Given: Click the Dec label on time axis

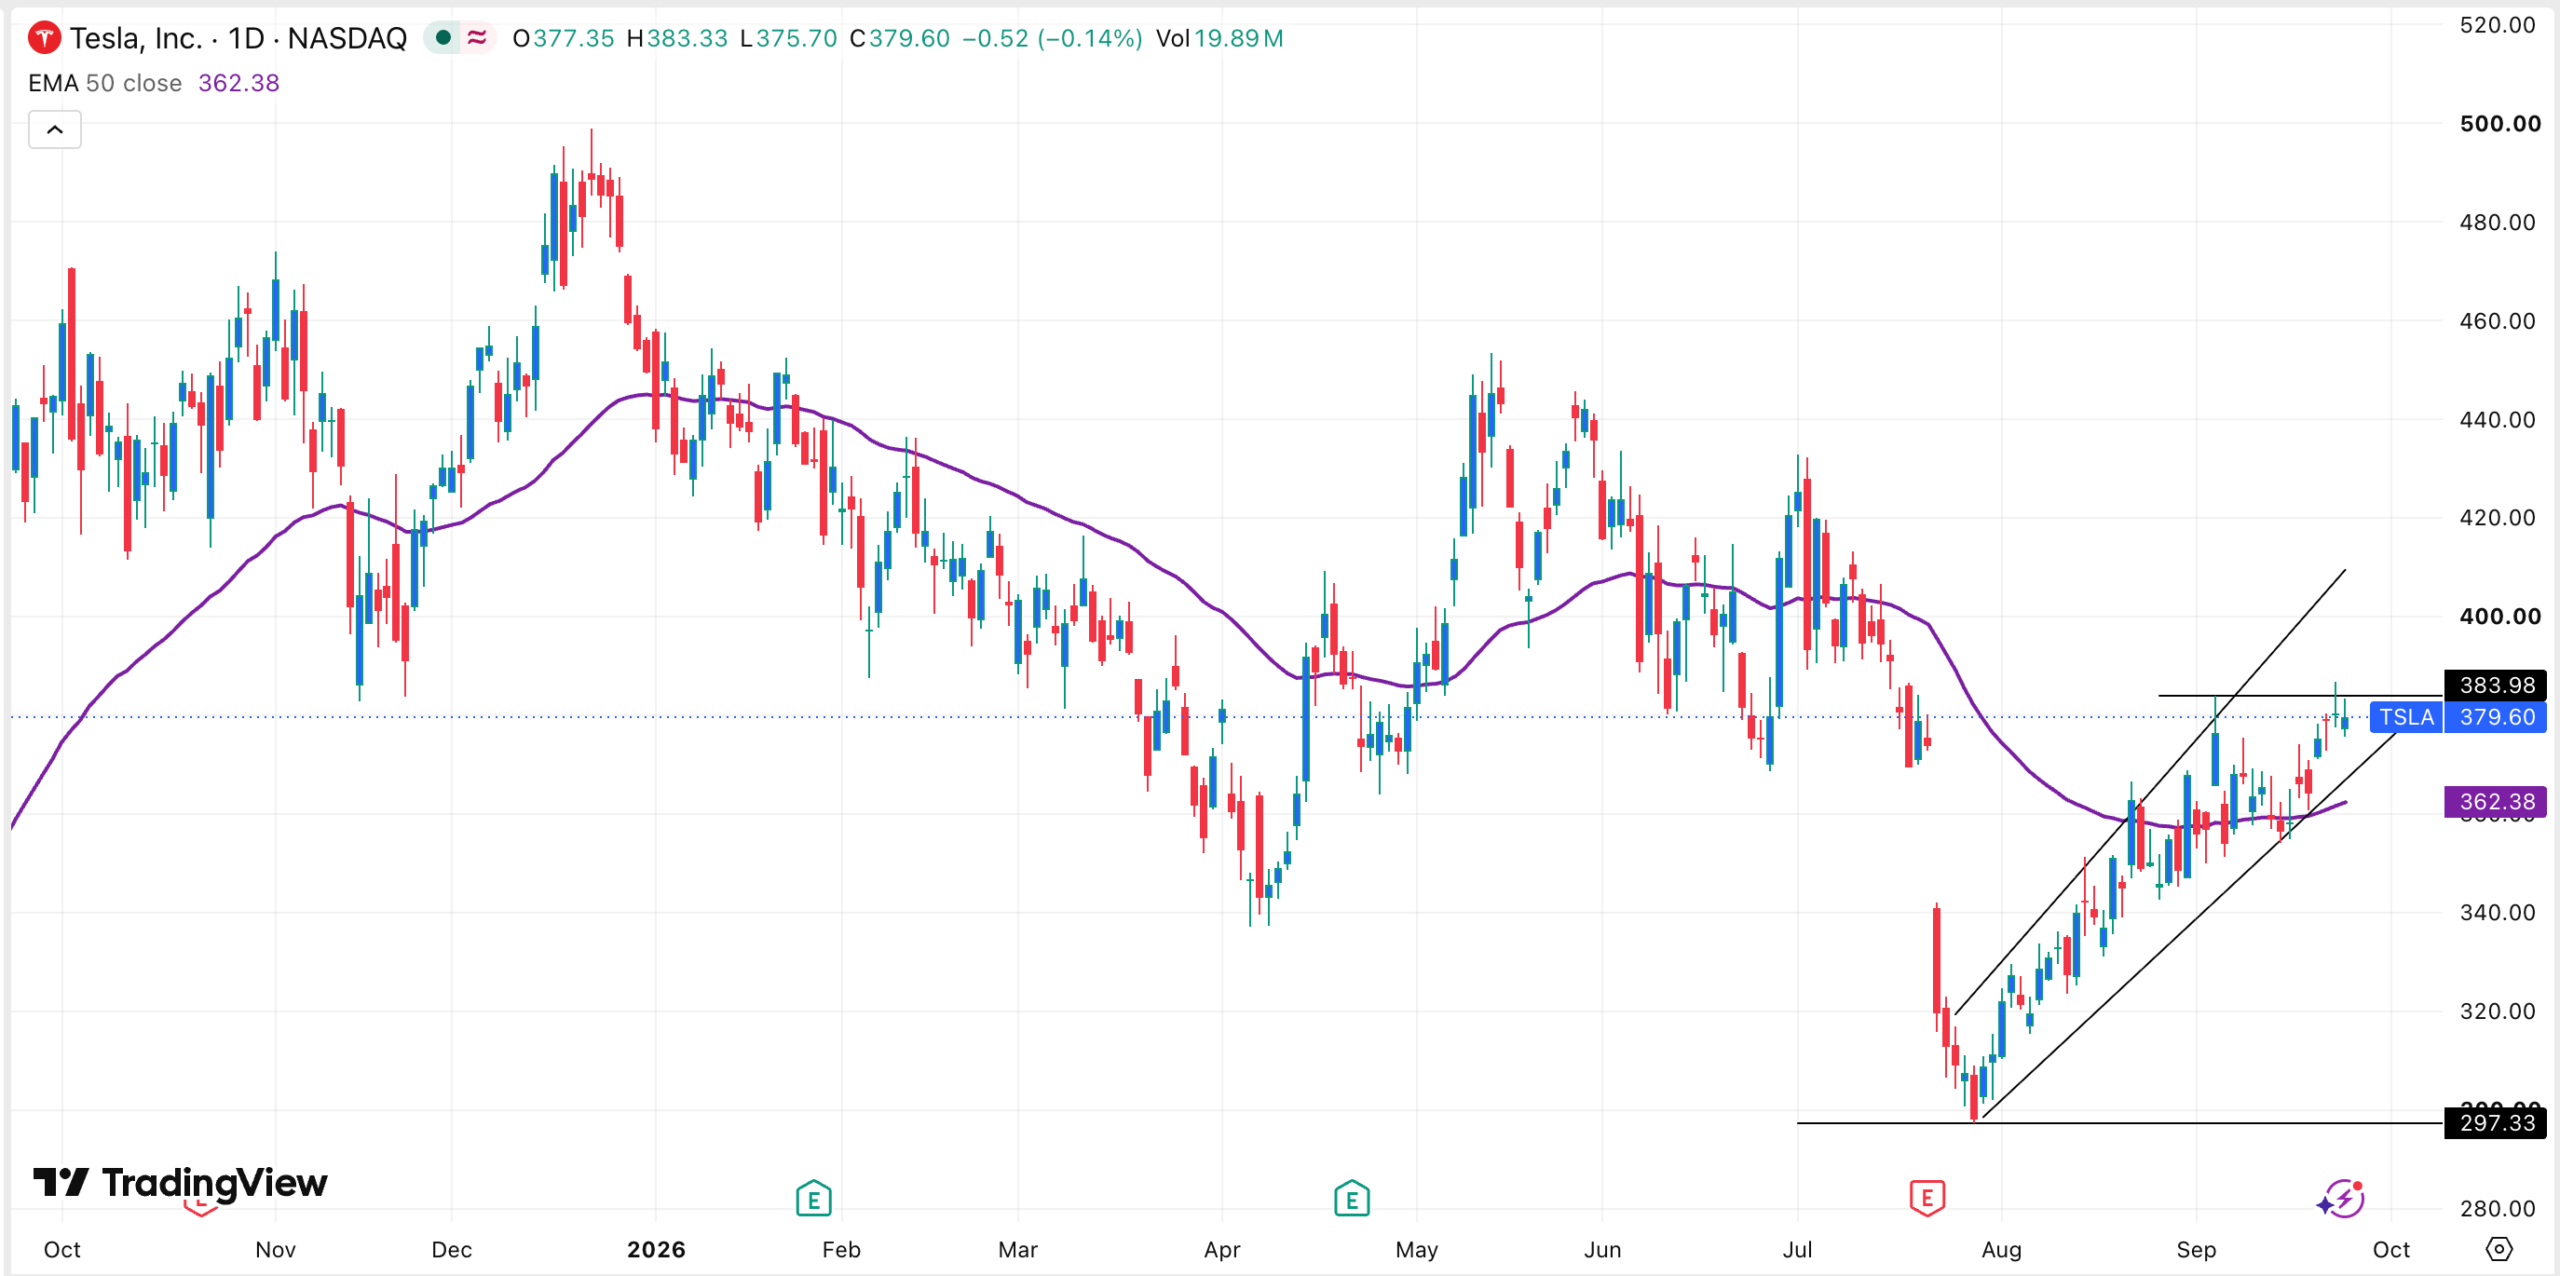Looking at the screenshot, I should pyautogui.click(x=451, y=1249).
